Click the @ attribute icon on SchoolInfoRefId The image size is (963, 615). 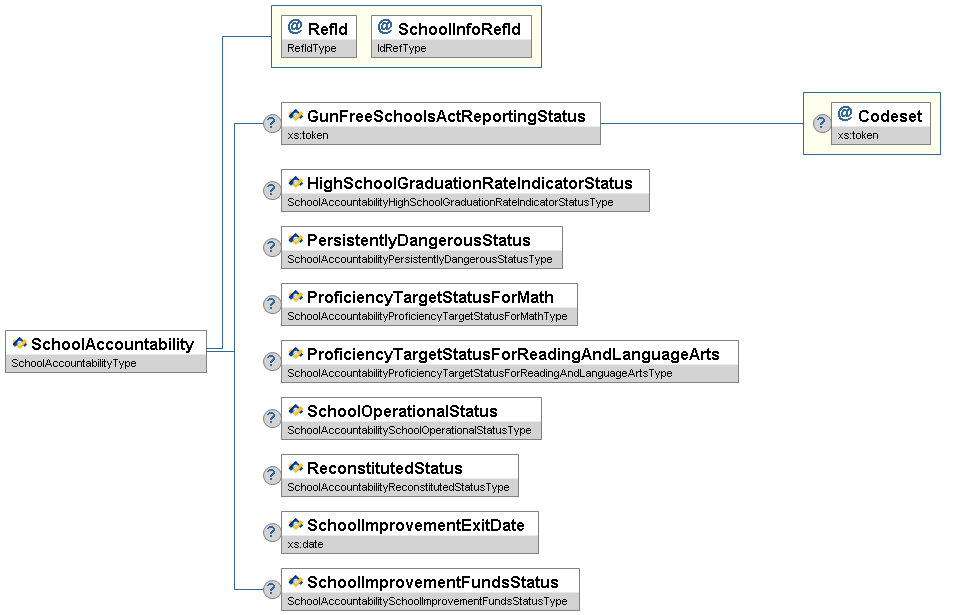(x=385, y=28)
